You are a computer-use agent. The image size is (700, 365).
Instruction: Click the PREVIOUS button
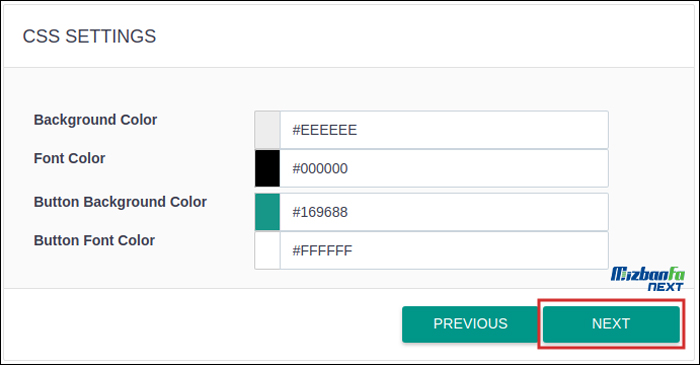[470, 324]
